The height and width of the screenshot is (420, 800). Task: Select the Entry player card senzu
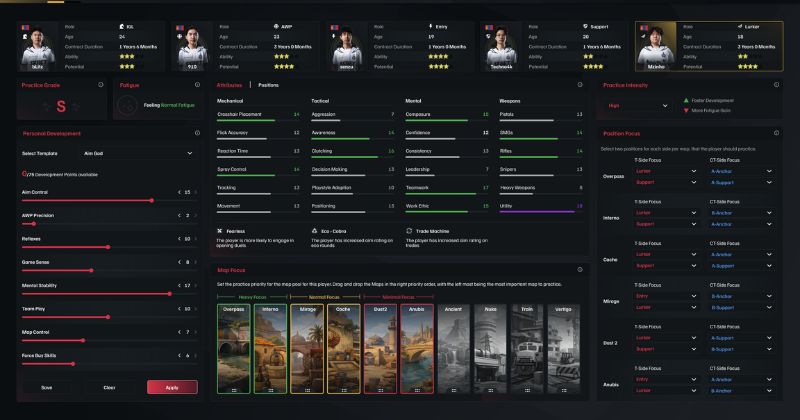pos(399,46)
